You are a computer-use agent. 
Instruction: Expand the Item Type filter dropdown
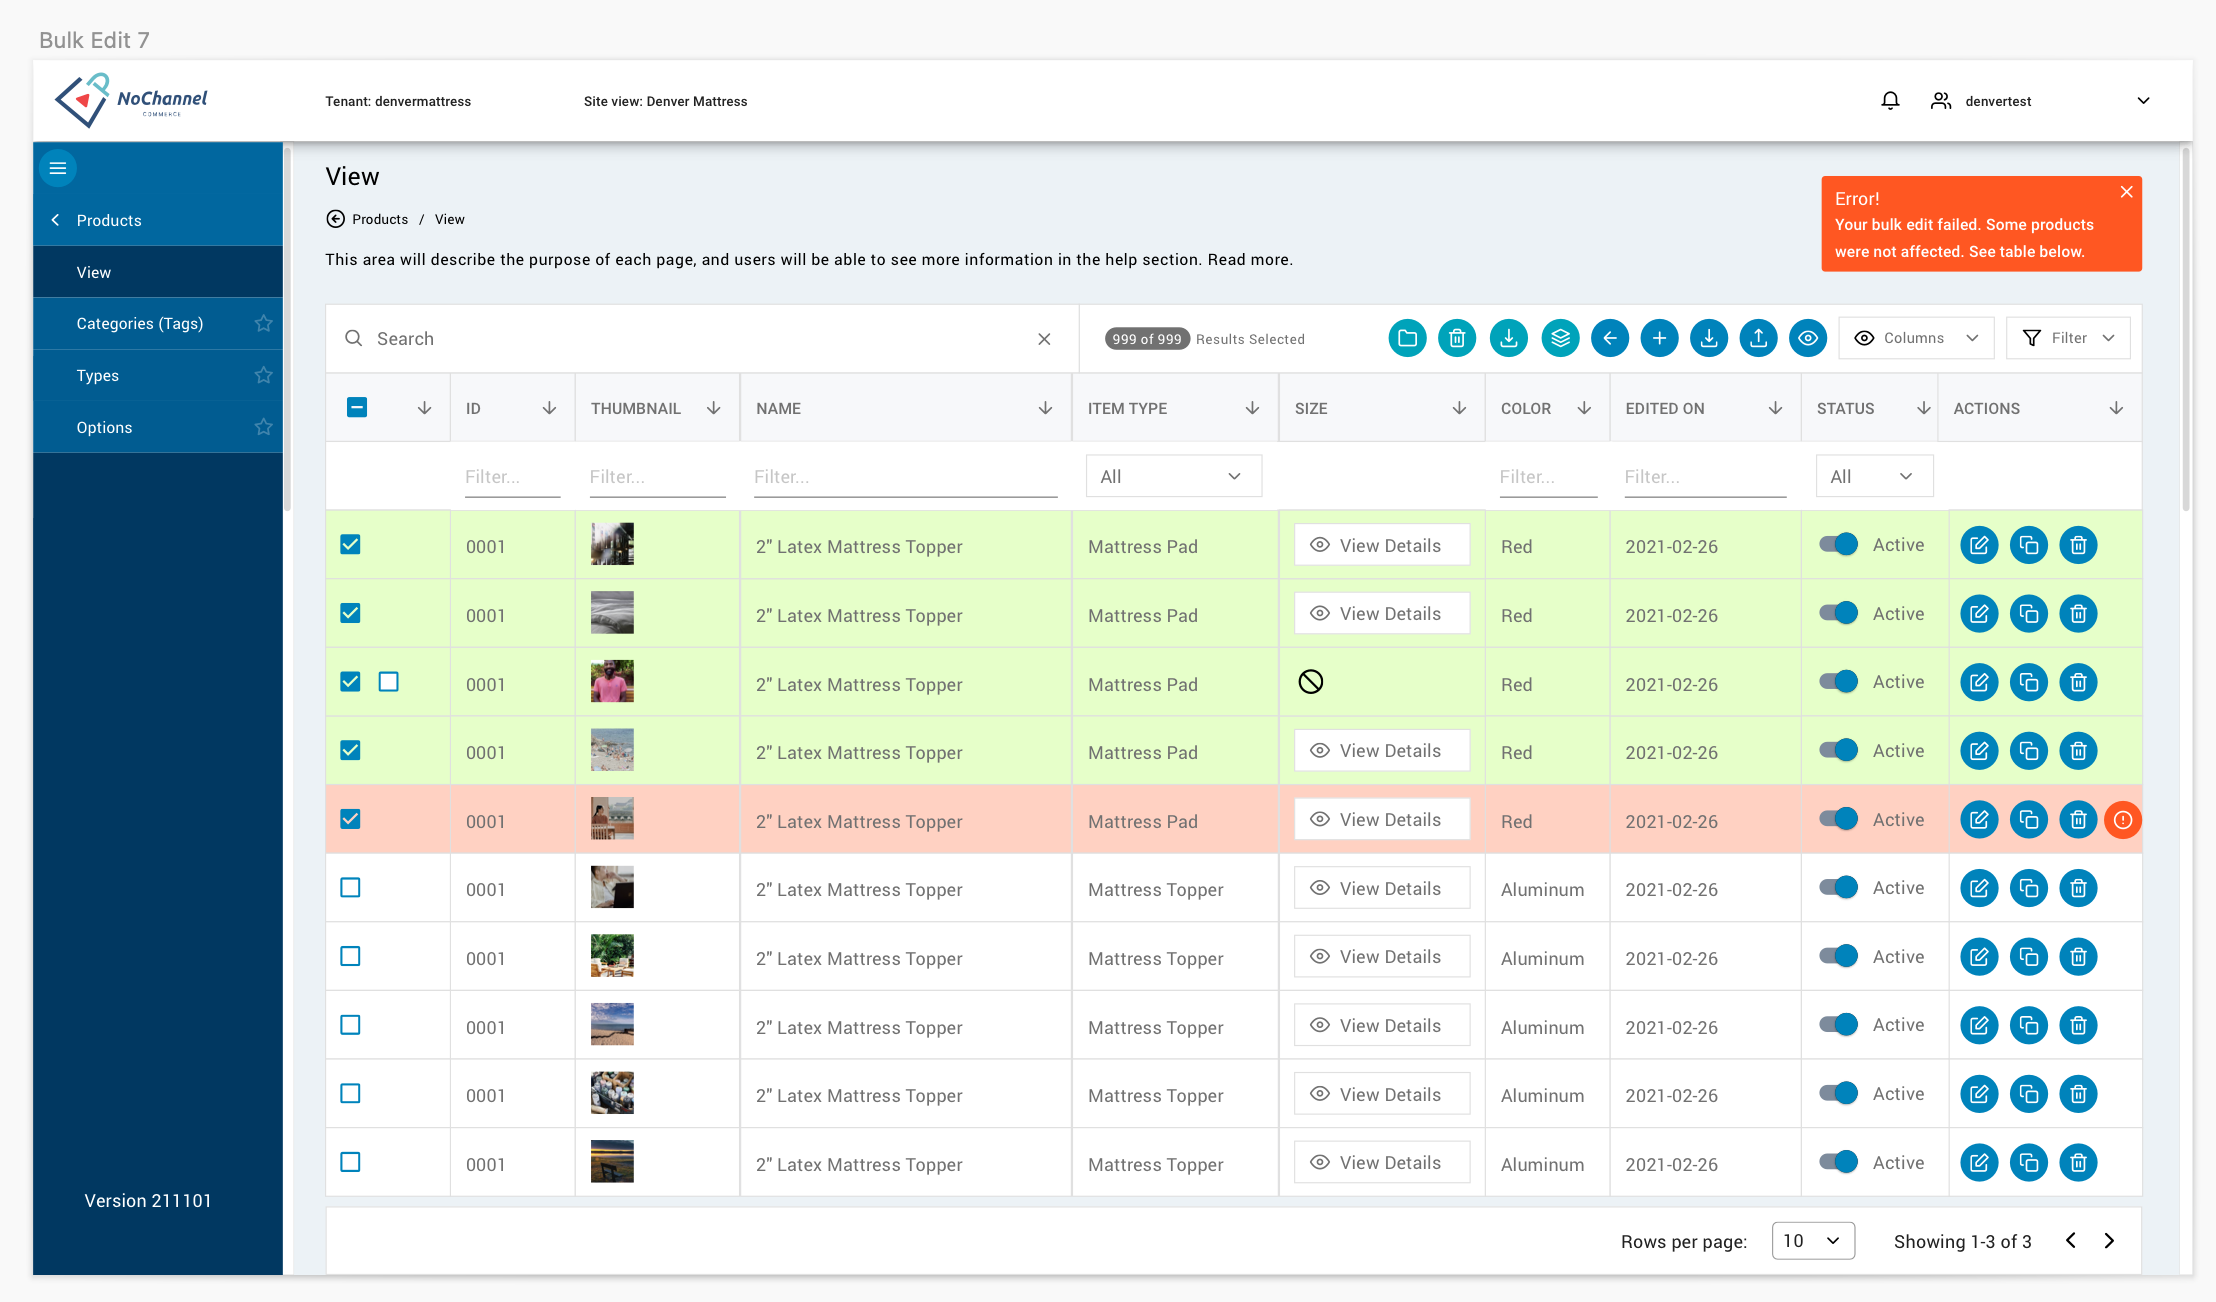pos(1173,476)
